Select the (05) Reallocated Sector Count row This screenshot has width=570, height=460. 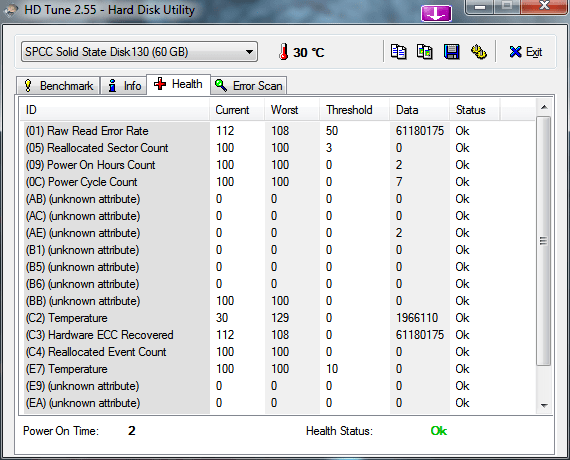[279, 148]
